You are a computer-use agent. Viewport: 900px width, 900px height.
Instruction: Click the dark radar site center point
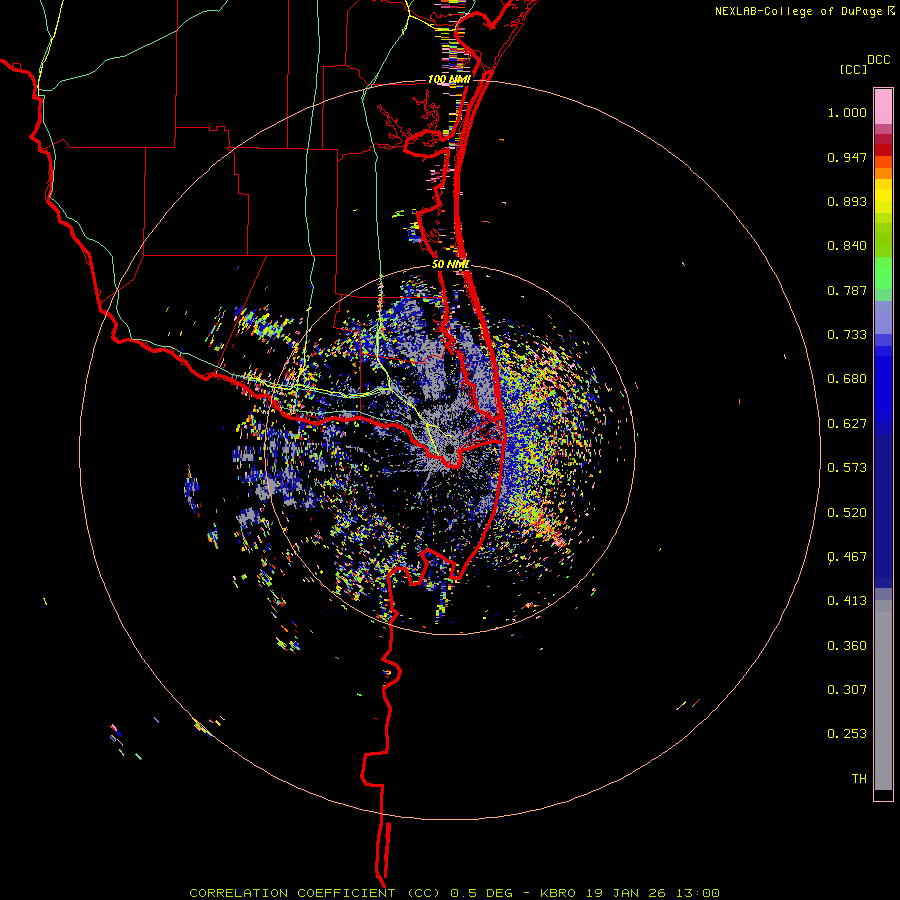click(449, 449)
